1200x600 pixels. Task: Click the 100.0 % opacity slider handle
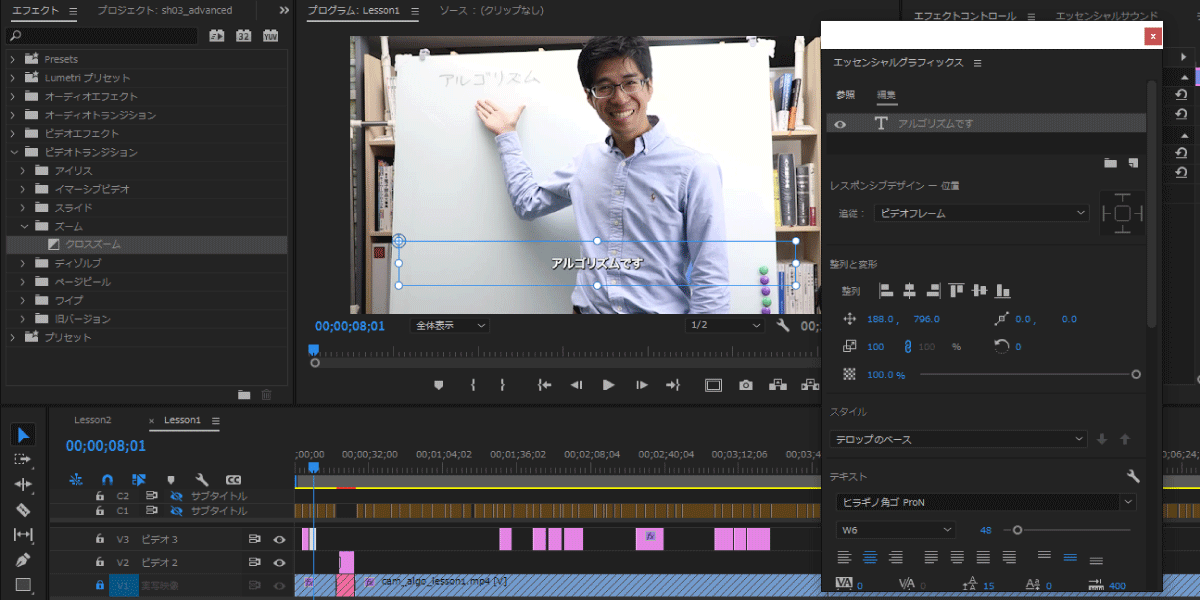click(x=1136, y=374)
